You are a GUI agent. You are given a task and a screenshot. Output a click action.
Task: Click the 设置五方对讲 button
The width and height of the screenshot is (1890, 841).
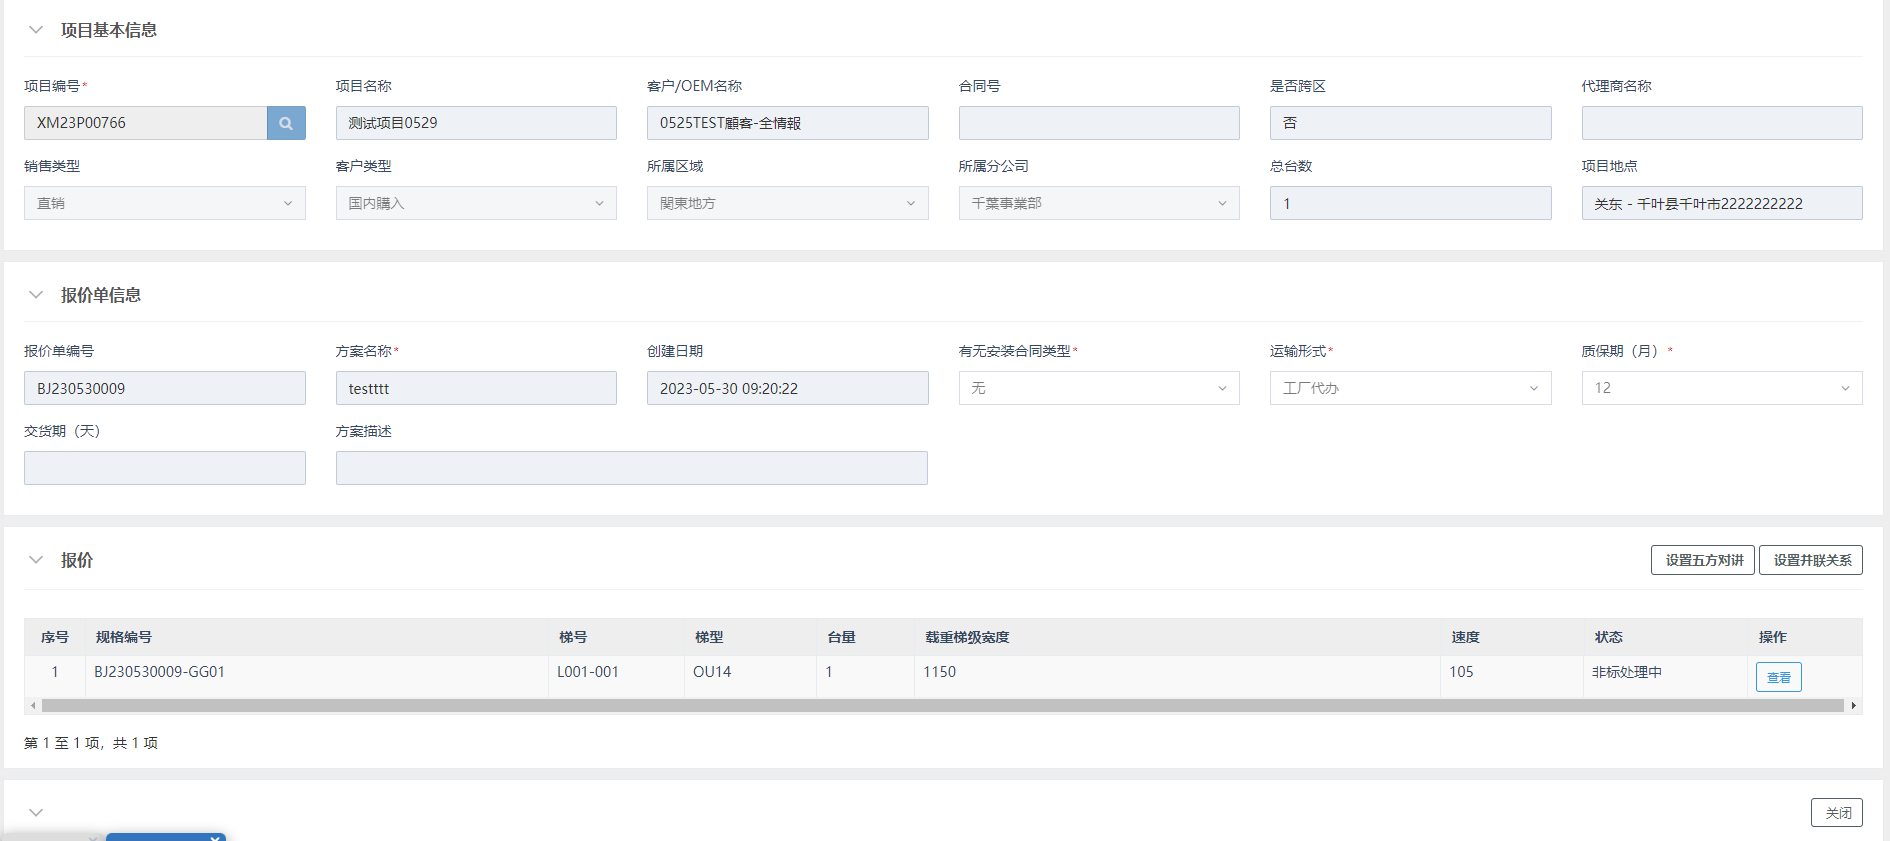(1703, 560)
